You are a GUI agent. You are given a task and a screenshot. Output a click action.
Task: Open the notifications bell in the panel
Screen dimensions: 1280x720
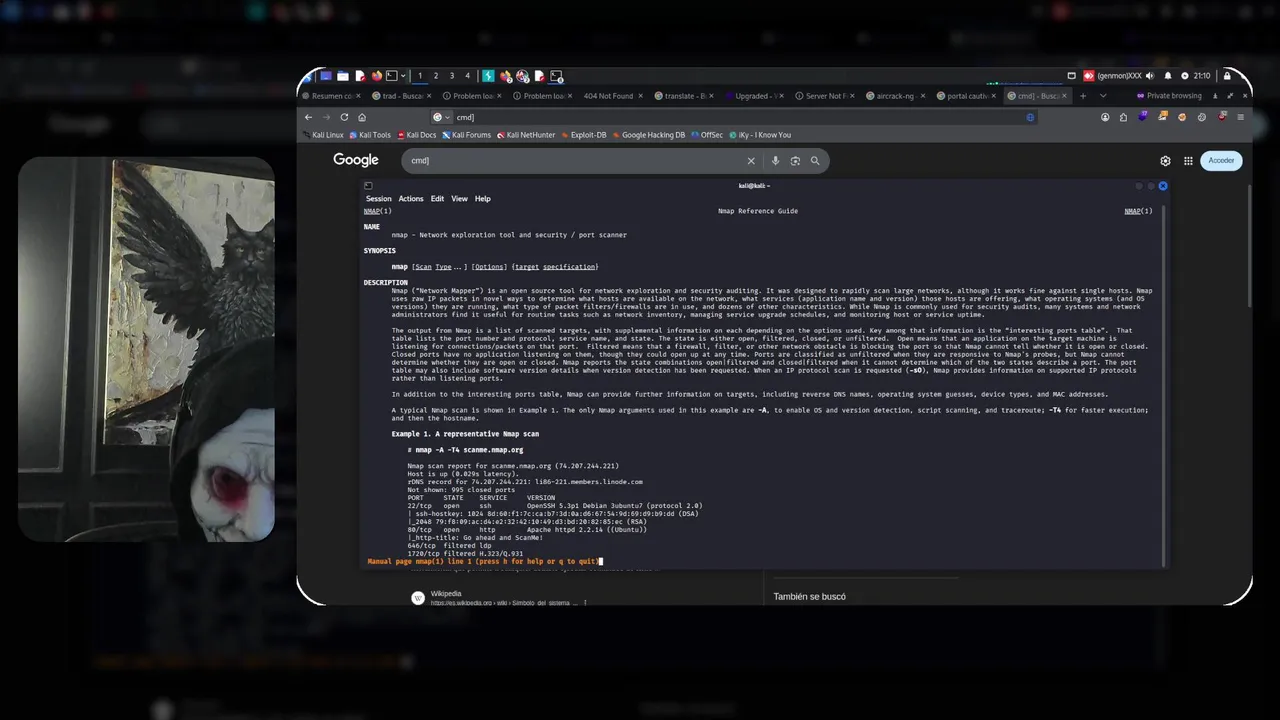pyautogui.click(x=1168, y=76)
